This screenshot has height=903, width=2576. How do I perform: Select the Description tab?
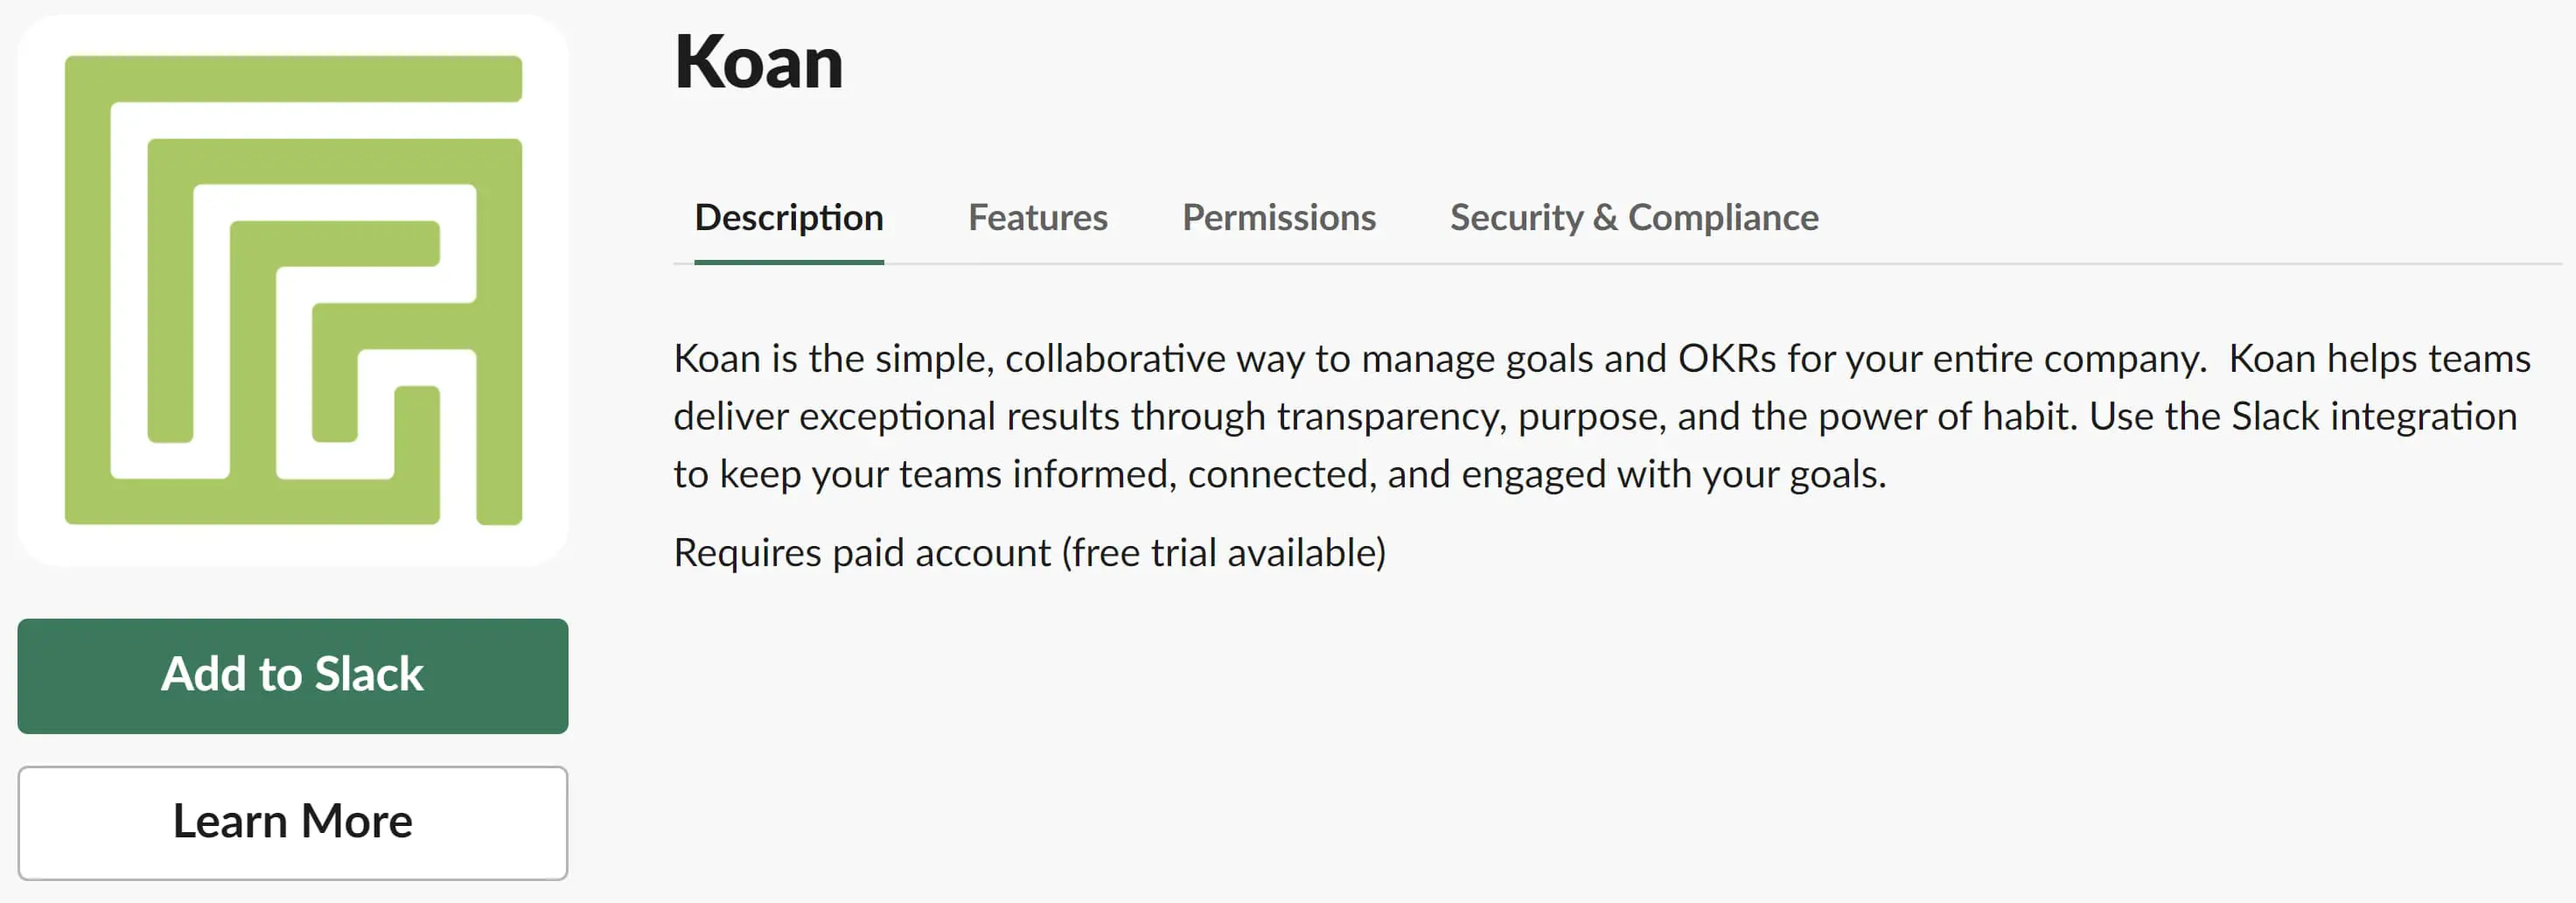pos(789,218)
